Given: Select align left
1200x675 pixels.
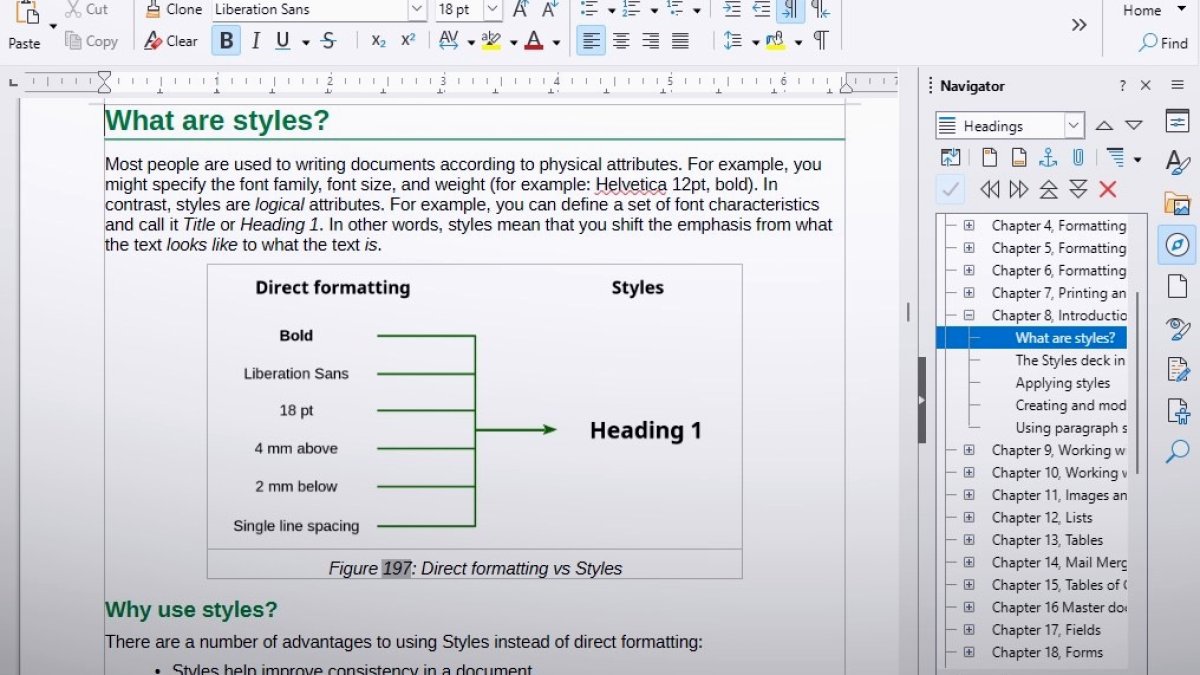Looking at the screenshot, I should (x=591, y=41).
